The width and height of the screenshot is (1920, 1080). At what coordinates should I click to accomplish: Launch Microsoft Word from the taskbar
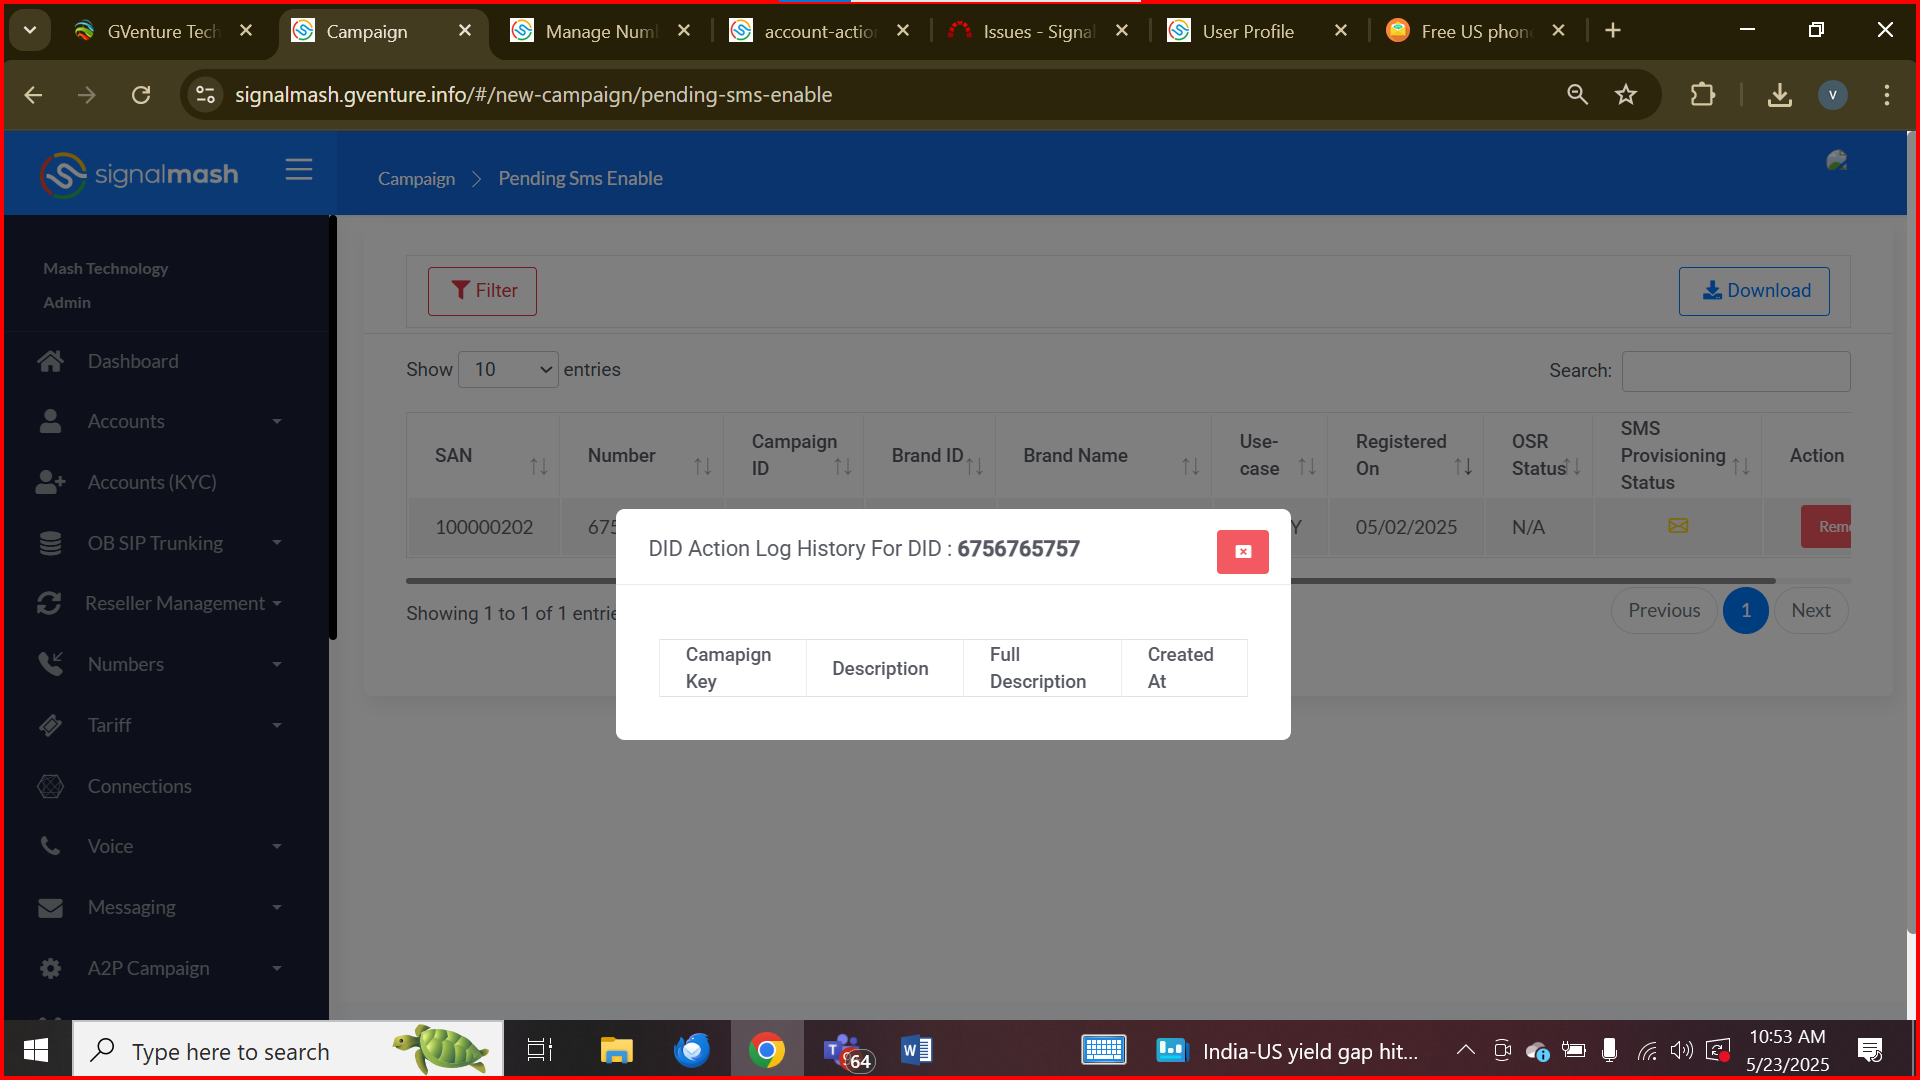[x=916, y=1050]
